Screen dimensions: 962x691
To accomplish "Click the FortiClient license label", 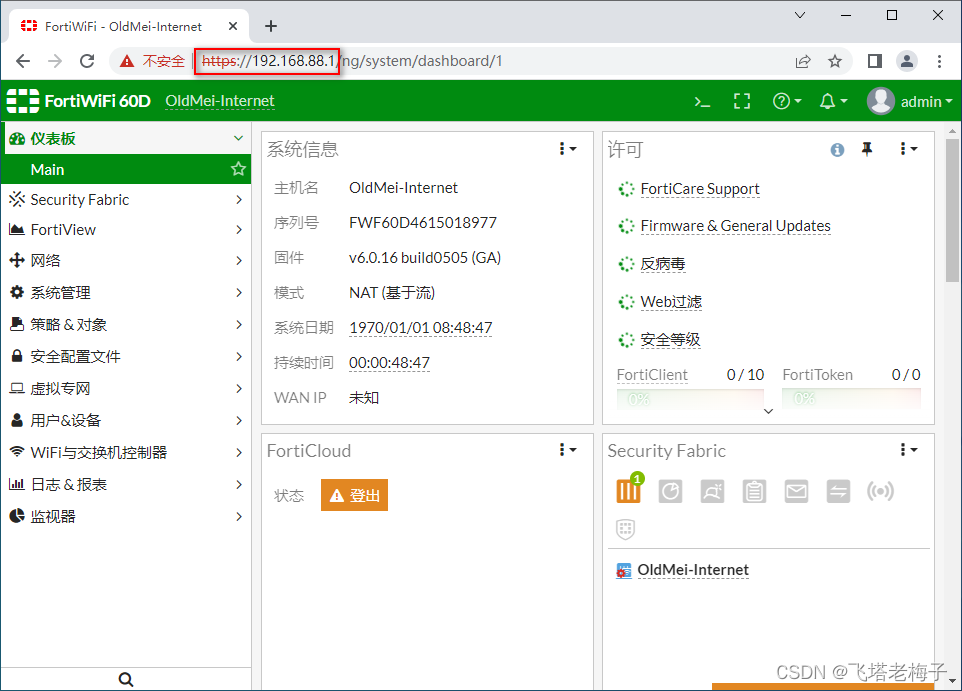I will (652, 375).
